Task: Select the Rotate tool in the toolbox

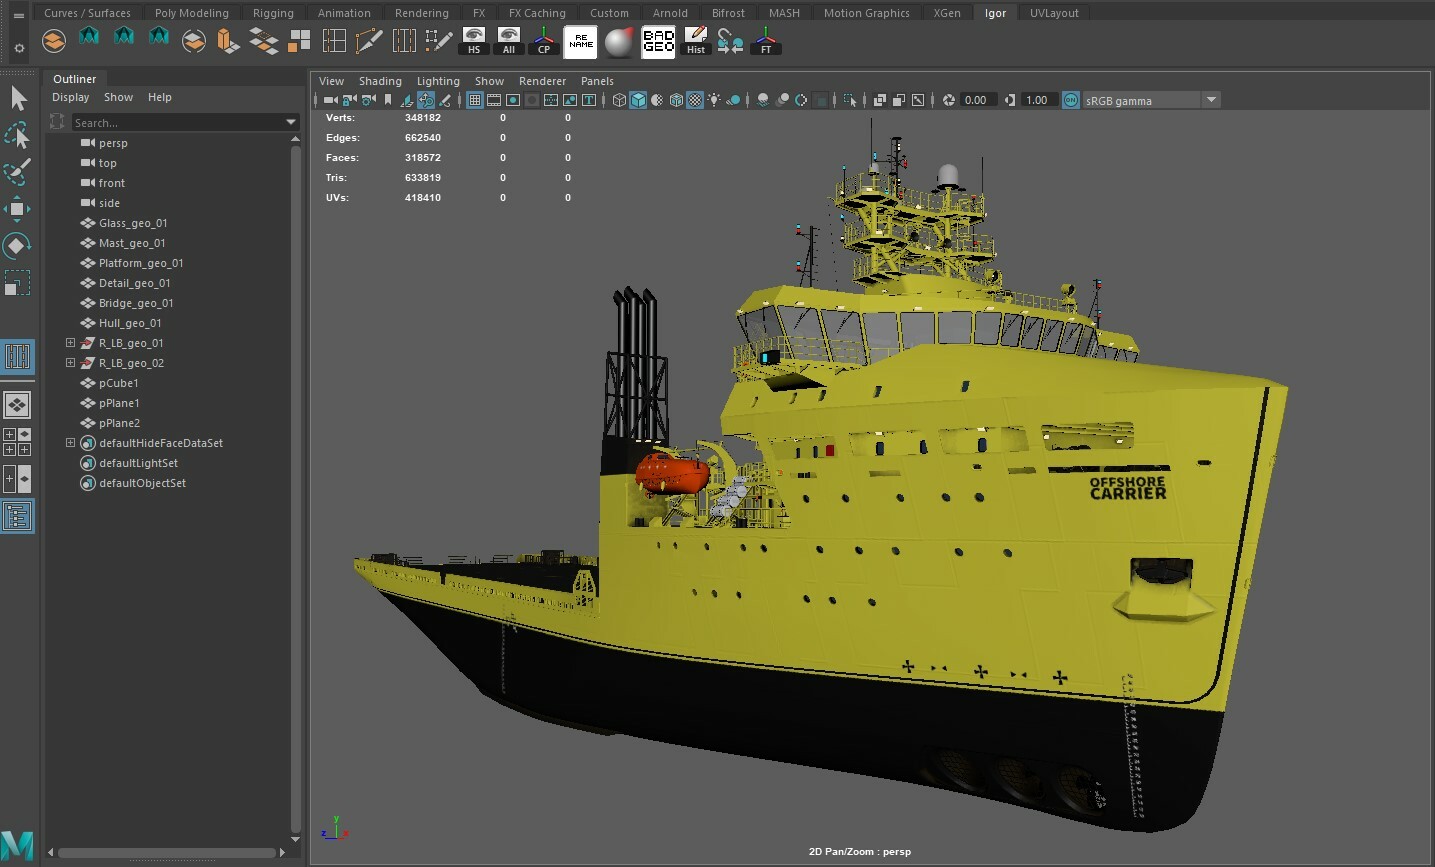Action: 17,246
